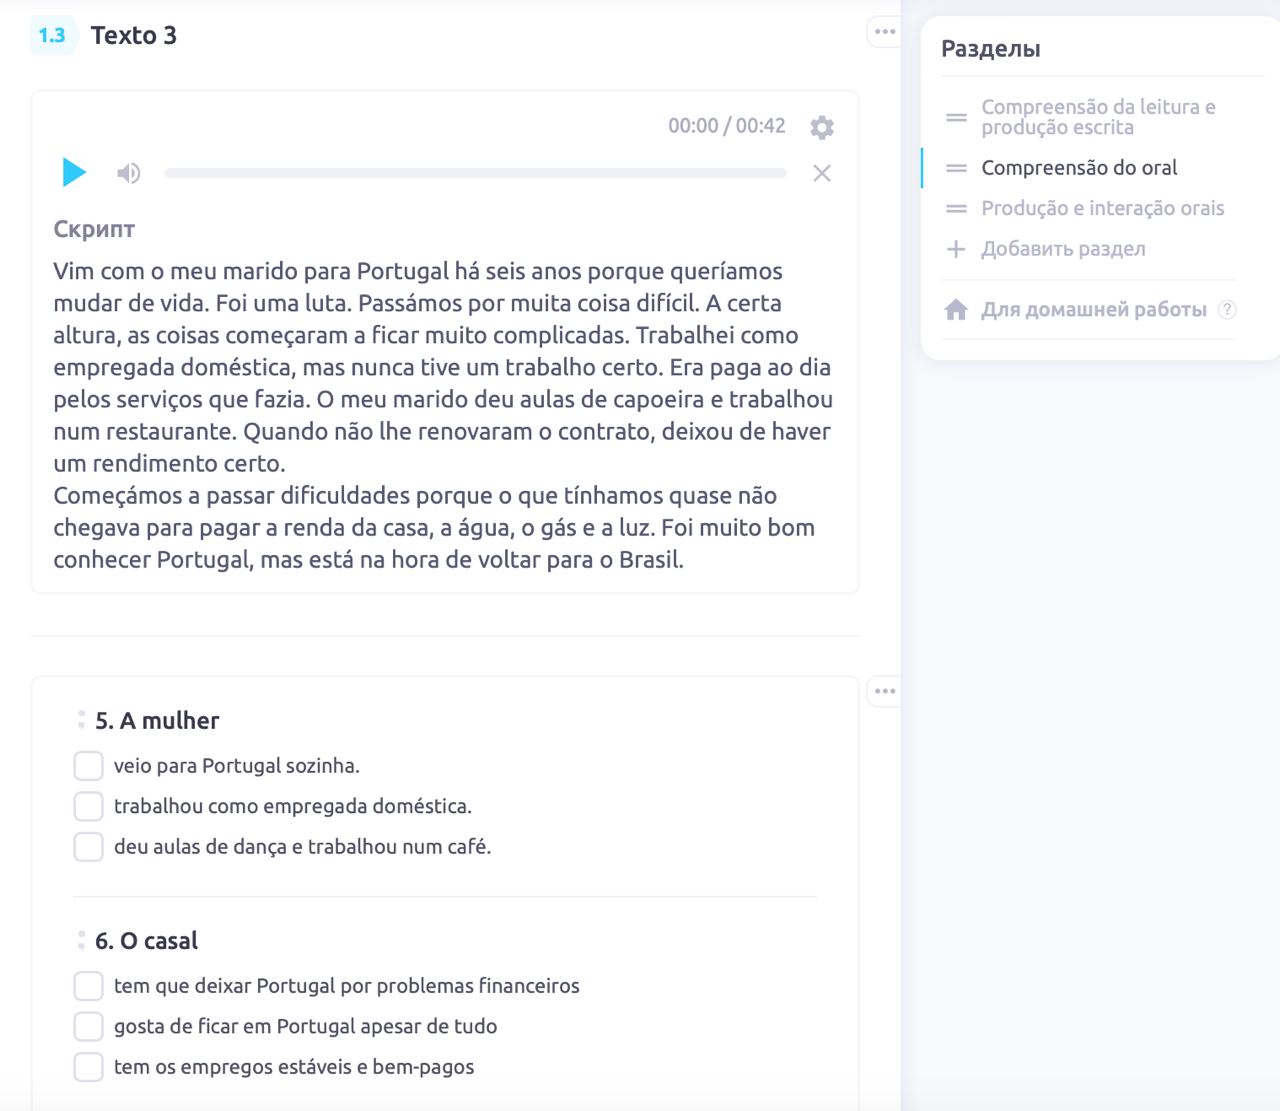Click the Для домашней работы home icon
1280x1111 pixels.
[x=956, y=310]
